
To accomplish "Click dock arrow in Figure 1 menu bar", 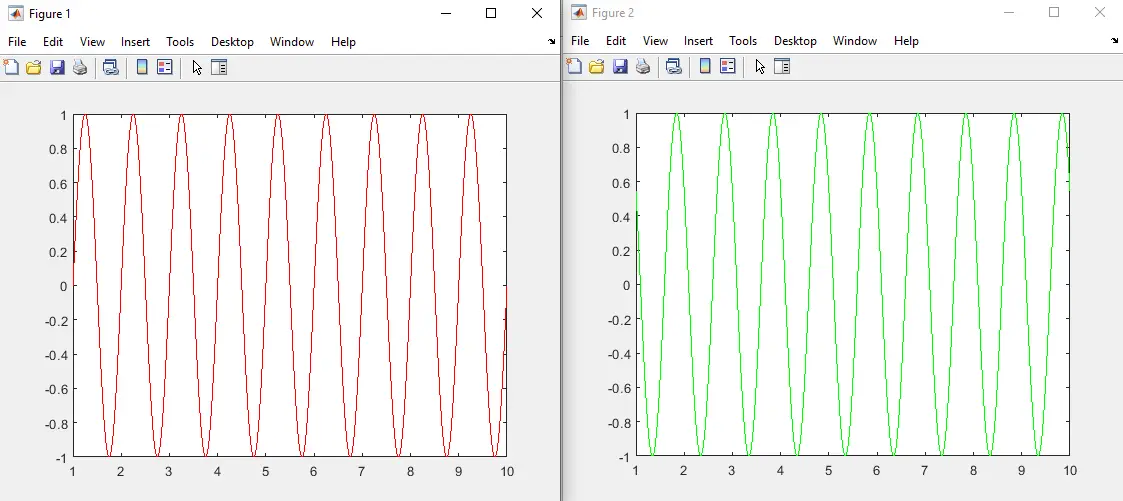I will (551, 42).
